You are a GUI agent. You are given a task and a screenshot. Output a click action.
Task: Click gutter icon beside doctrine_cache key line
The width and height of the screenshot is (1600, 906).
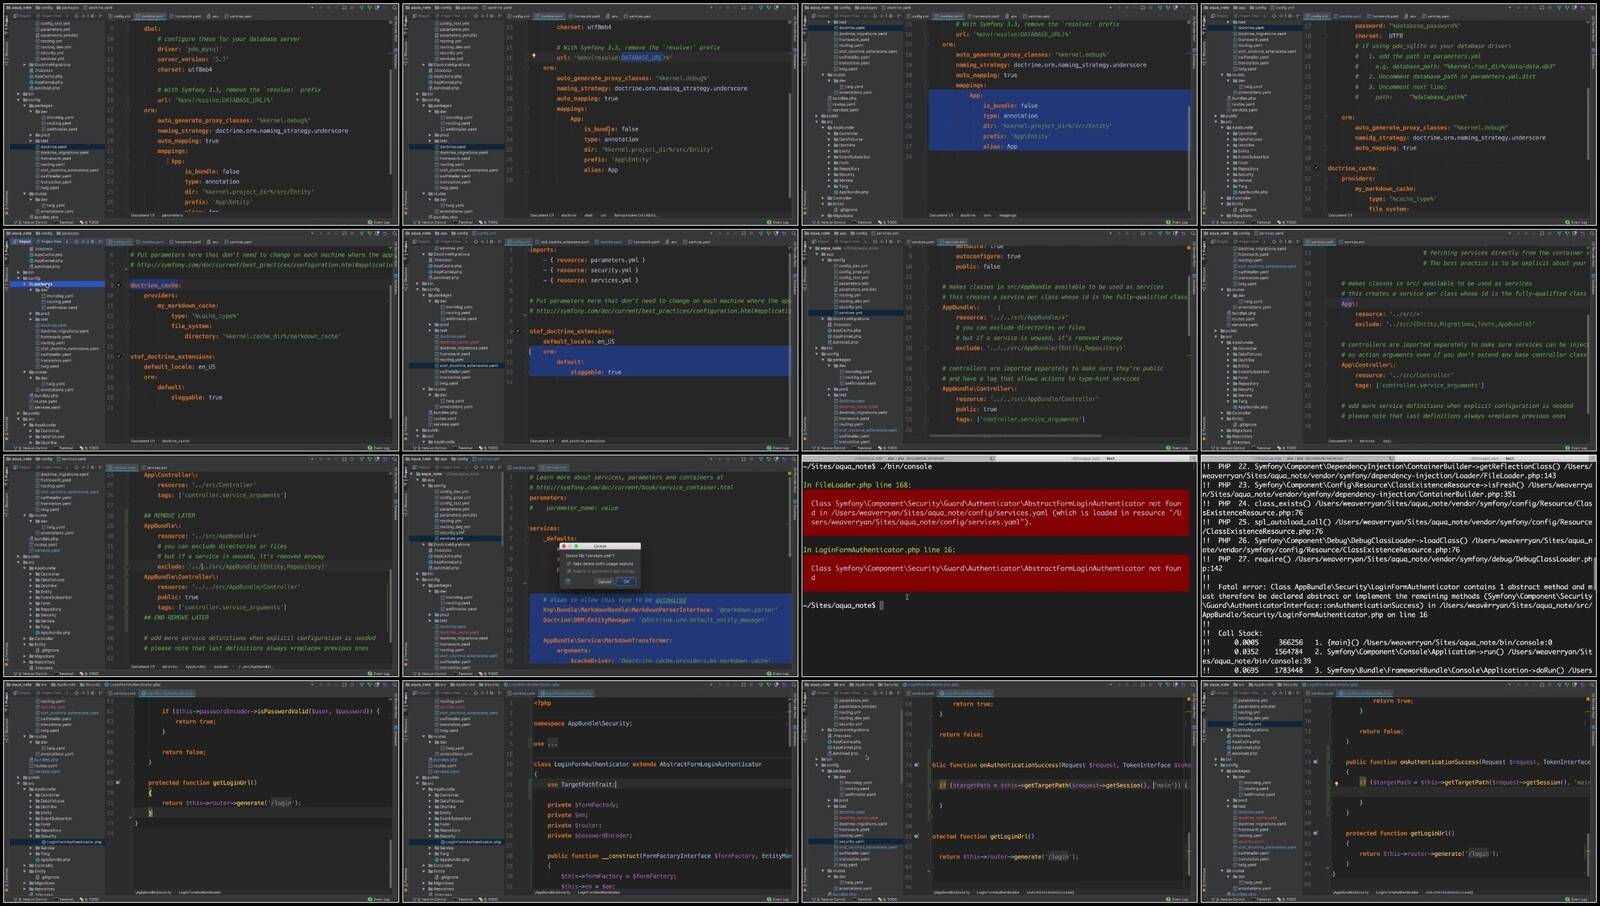point(118,285)
